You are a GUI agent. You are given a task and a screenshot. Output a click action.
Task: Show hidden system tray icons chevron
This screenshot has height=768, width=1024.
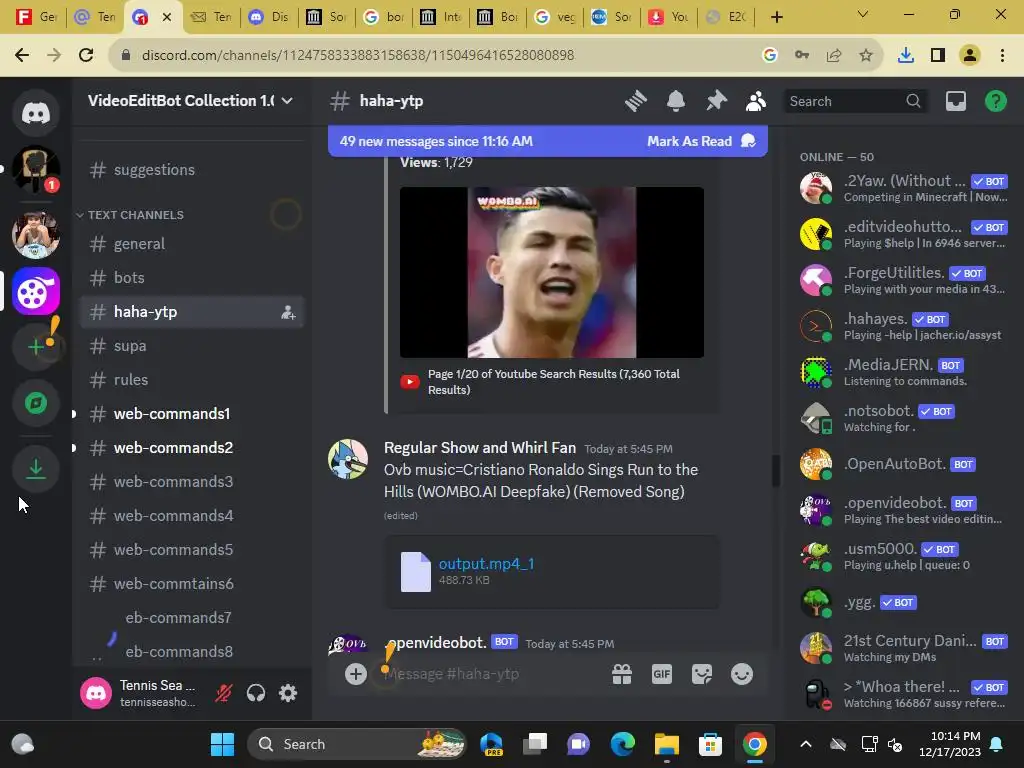point(806,744)
